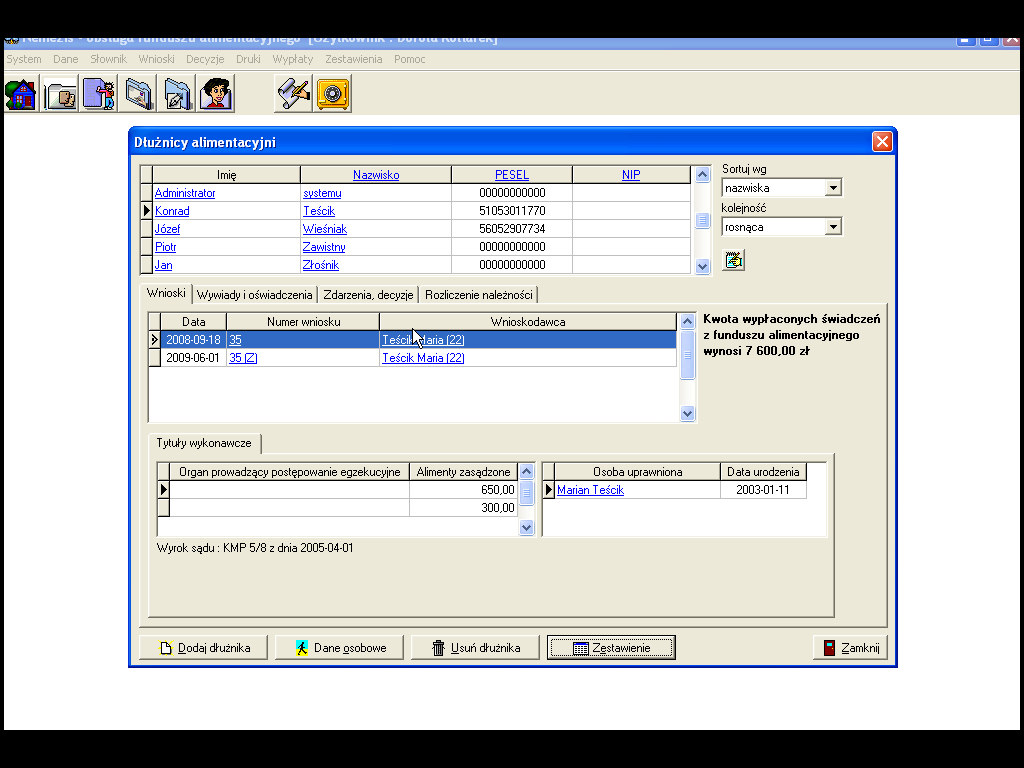Expand the kolejność dropdown
1024x768 pixels.
833,227
